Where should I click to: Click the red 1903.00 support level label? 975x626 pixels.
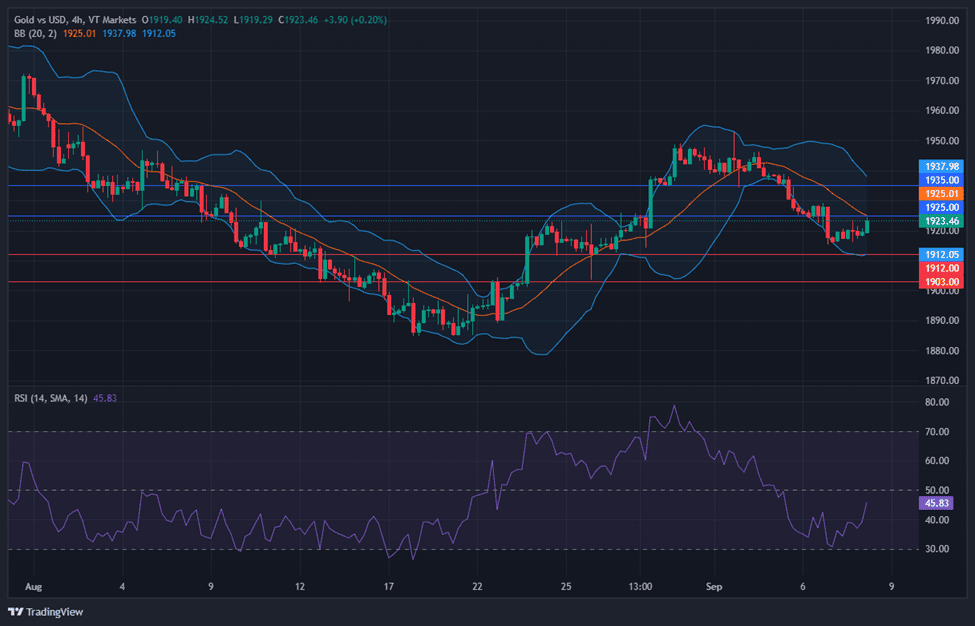click(940, 282)
